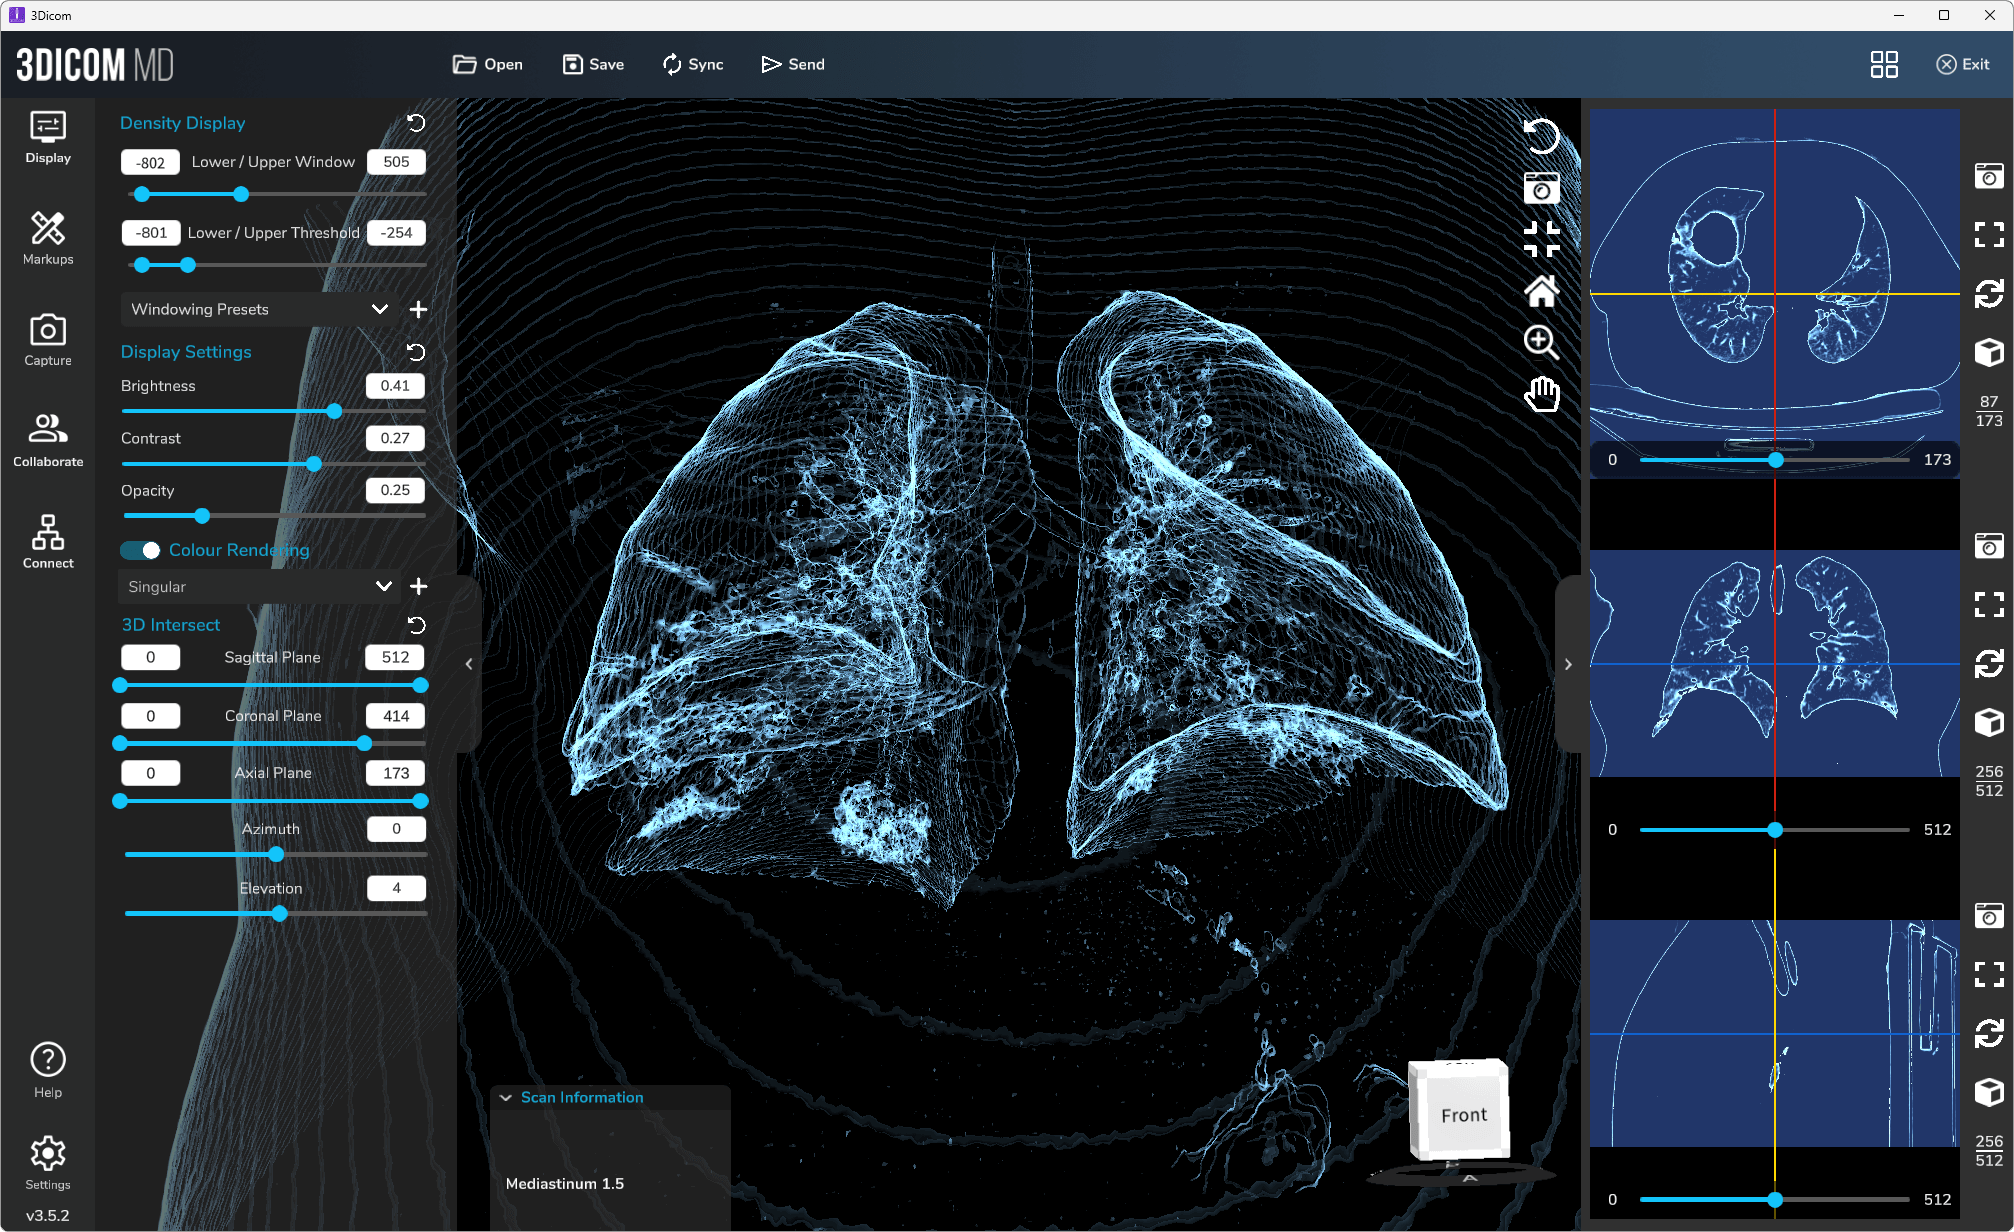
Task: Collapse the Scan Information section
Action: point(506,1098)
